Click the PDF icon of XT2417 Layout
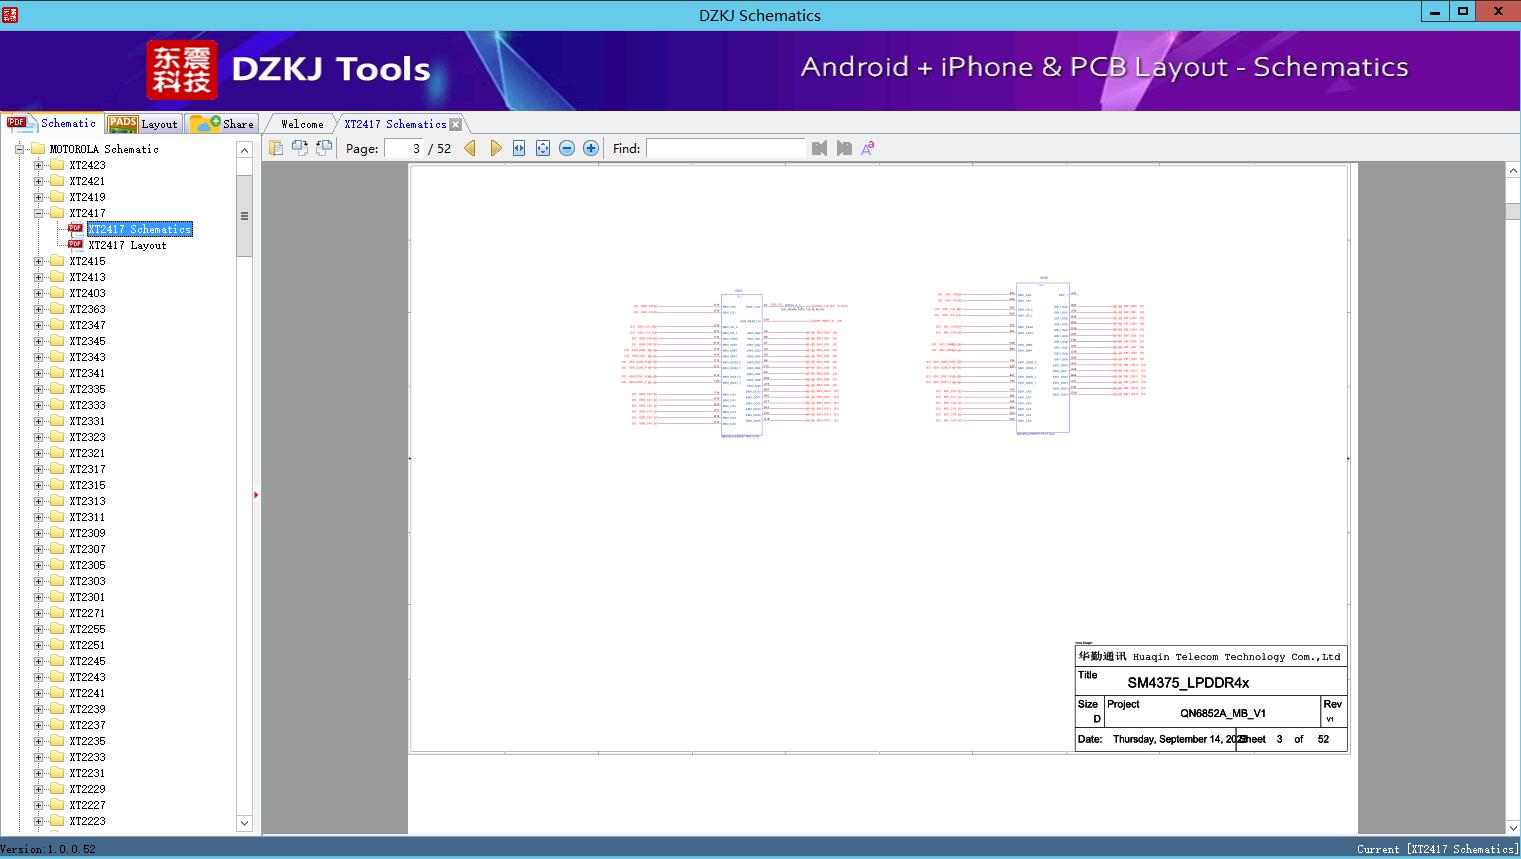This screenshot has width=1521, height=859. tap(75, 244)
